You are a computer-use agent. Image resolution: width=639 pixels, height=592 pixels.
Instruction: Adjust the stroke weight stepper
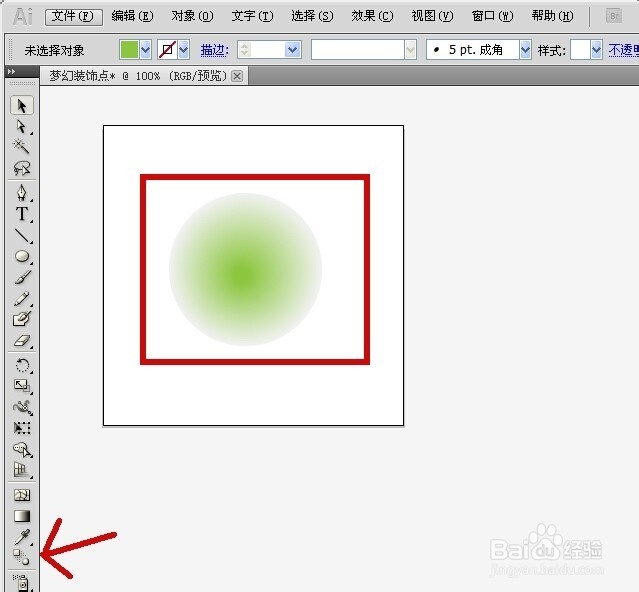tap(244, 50)
